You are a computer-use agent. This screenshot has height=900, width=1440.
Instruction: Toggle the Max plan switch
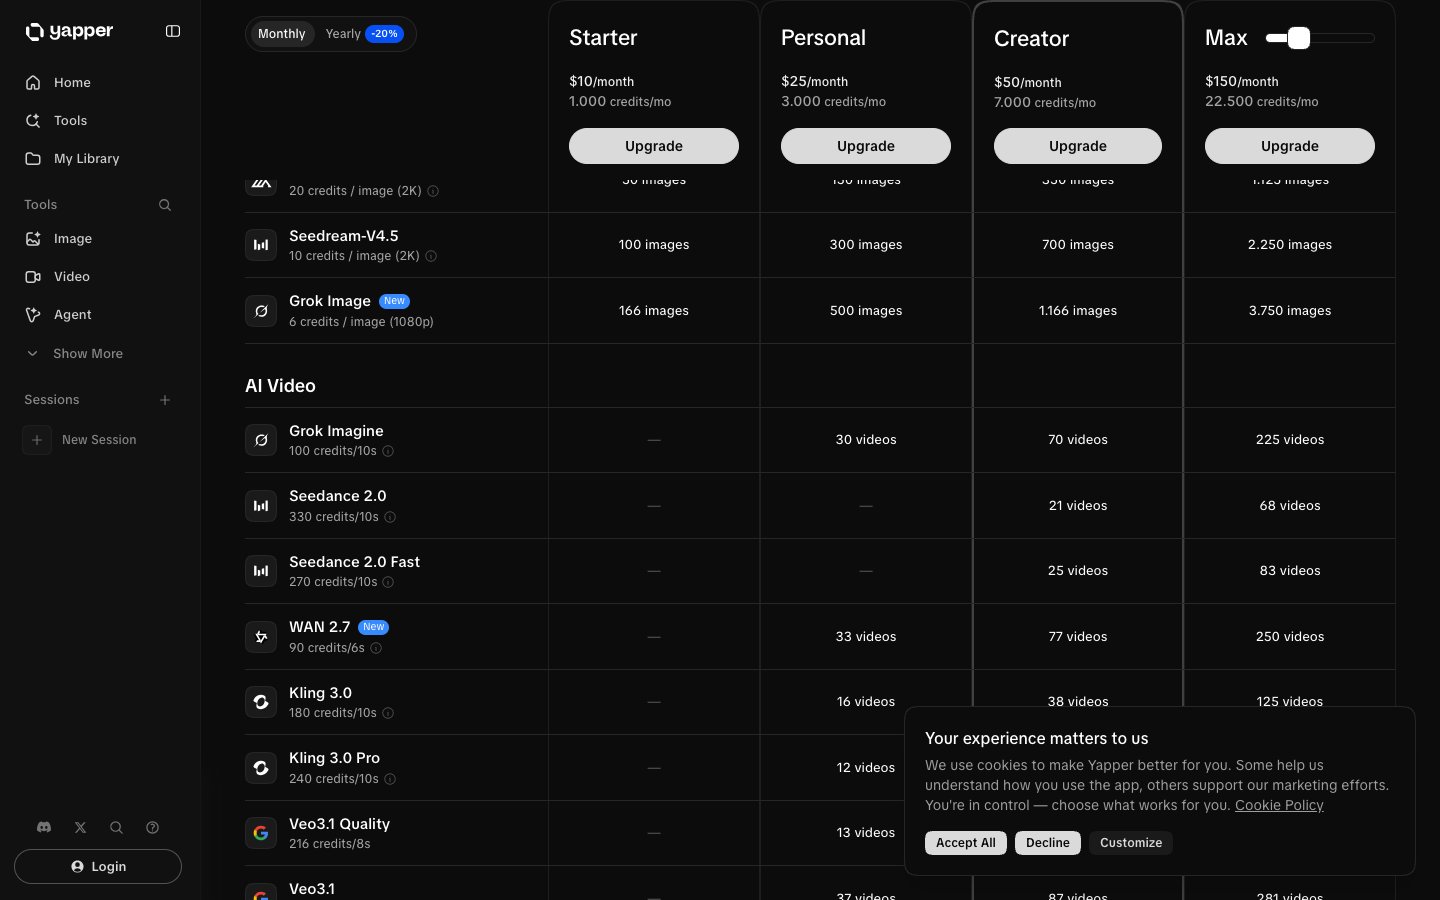click(1298, 38)
